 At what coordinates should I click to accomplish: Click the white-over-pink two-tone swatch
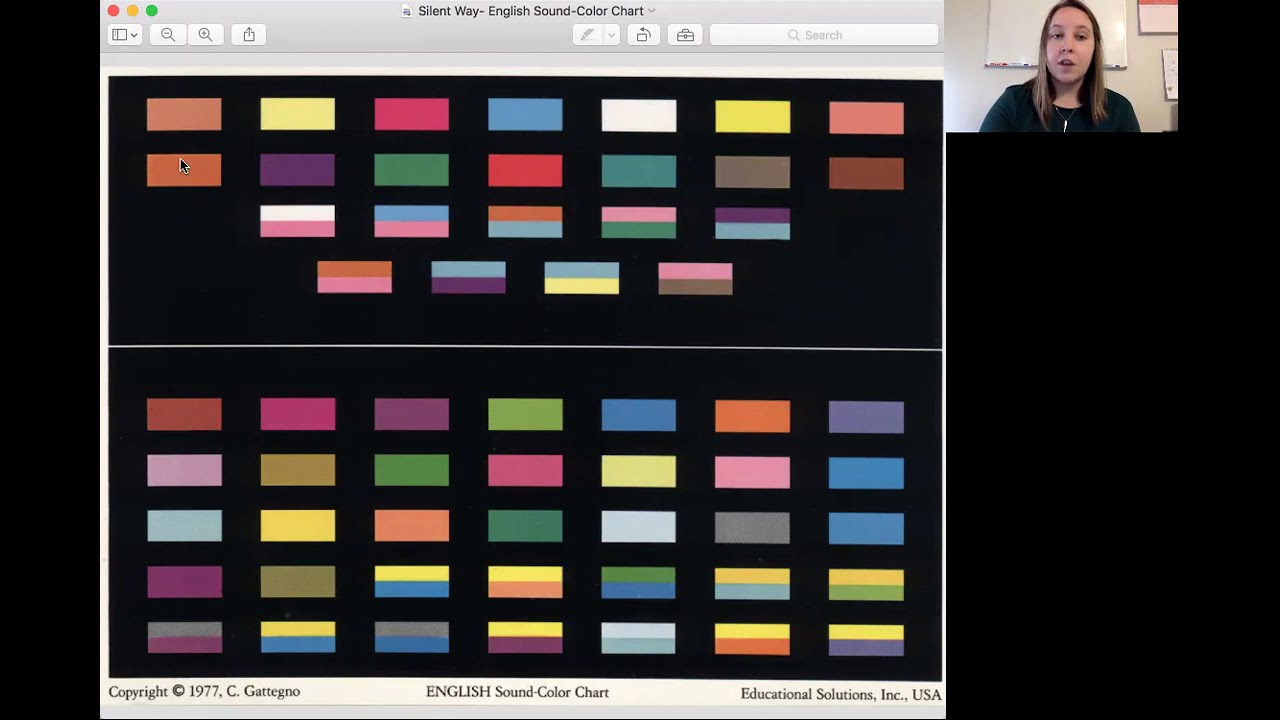298,221
